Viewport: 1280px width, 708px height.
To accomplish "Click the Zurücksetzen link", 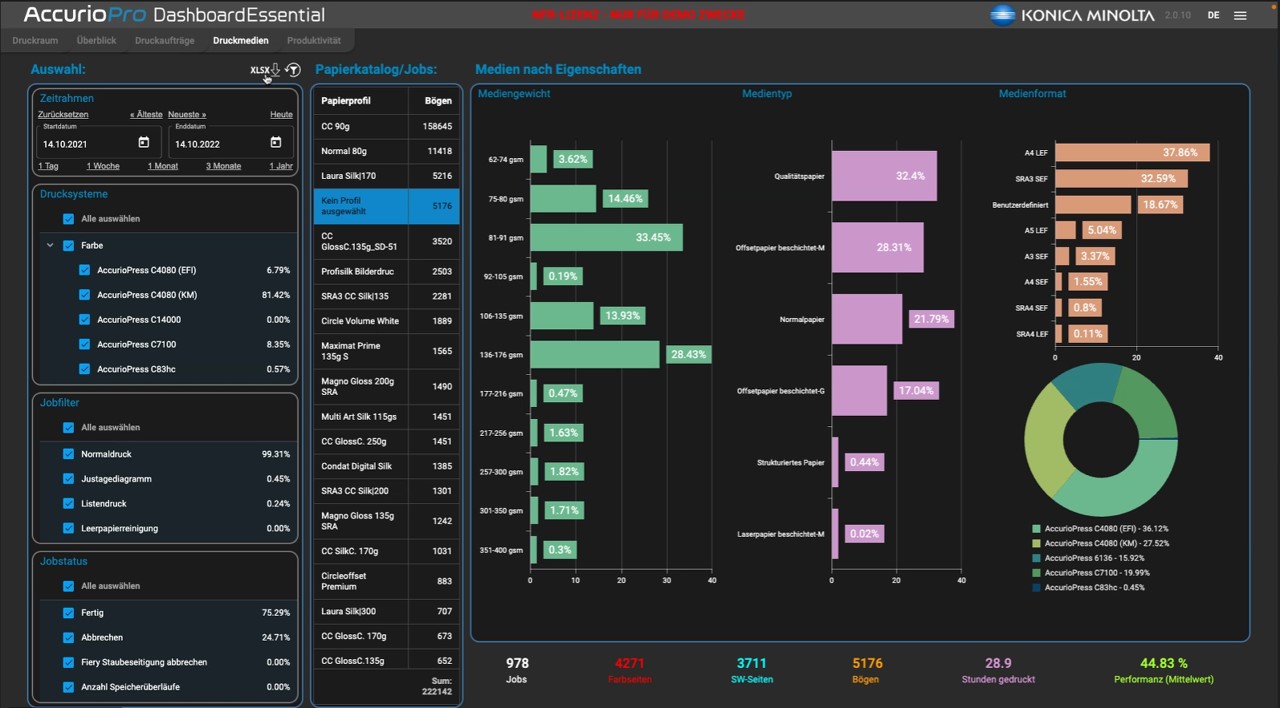I will (63, 115).
